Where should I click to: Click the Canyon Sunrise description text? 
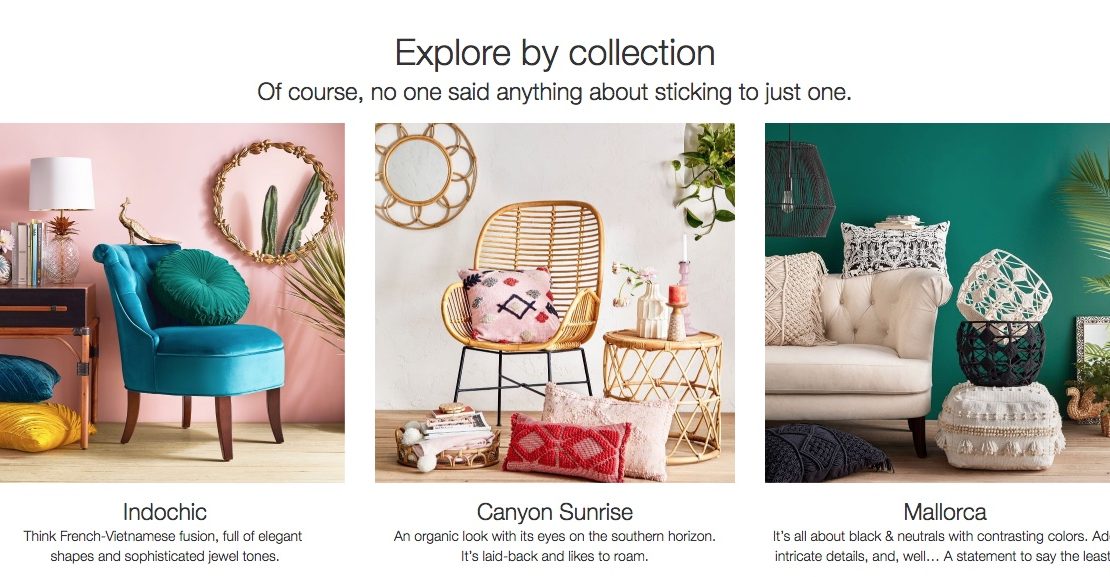click(x=555, y=547)
